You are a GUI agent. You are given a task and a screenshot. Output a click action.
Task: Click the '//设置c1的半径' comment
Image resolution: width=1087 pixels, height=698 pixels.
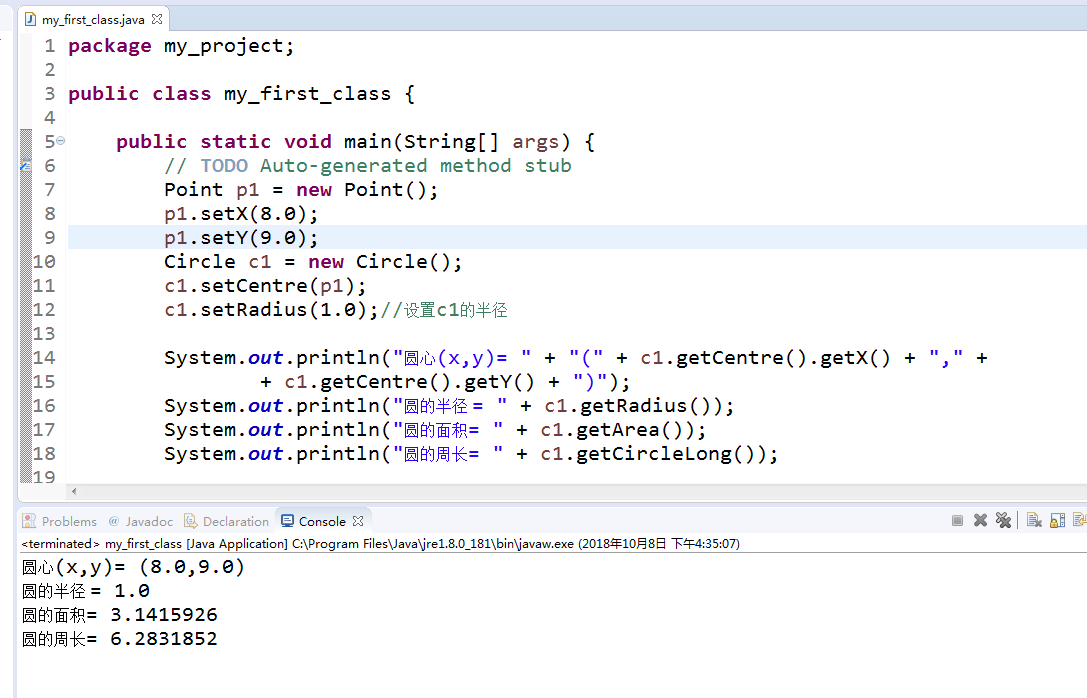(444, 310)
